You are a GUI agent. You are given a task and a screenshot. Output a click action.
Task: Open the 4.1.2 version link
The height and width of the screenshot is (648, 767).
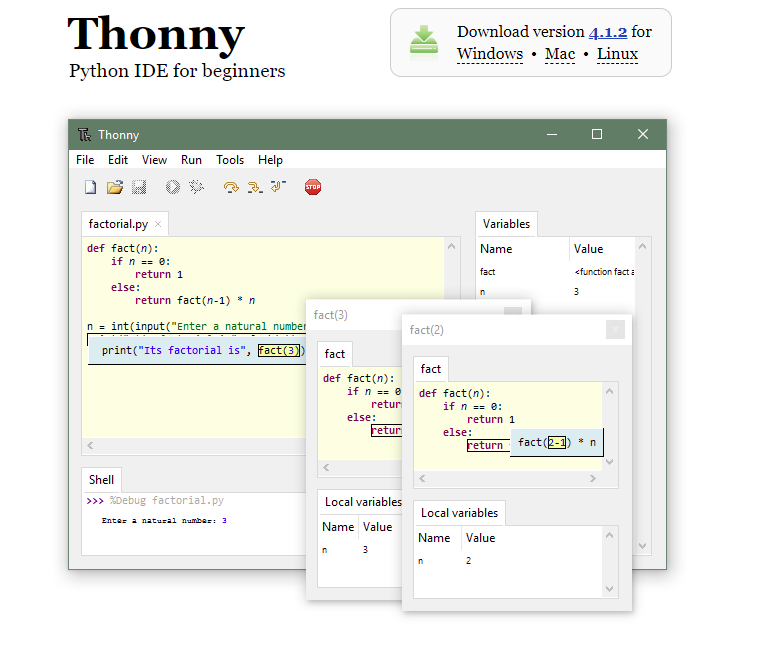coord(608,32)
